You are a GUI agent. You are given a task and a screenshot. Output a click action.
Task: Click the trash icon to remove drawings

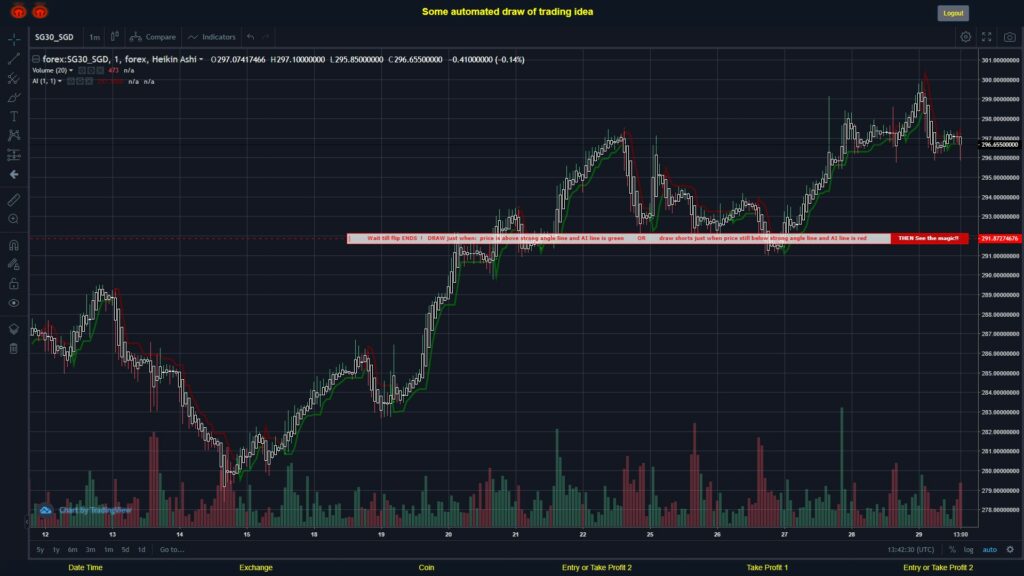14,348
